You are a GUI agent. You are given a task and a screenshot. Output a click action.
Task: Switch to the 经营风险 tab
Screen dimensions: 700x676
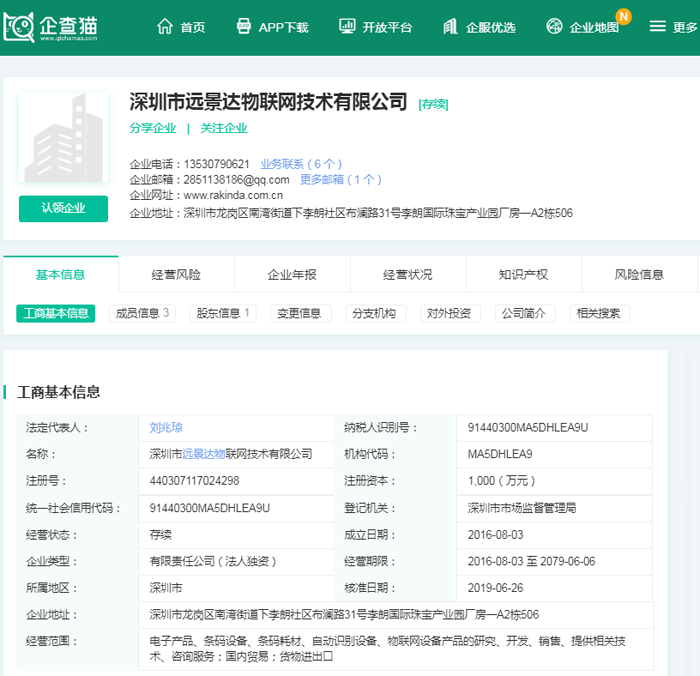point(176,275)
